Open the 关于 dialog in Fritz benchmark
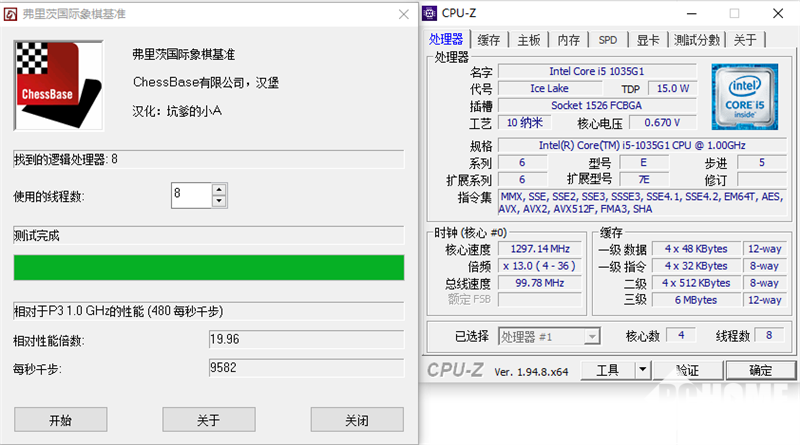This screenshot has width=800, height=445. pyautogui.click(x=209, y=420)
